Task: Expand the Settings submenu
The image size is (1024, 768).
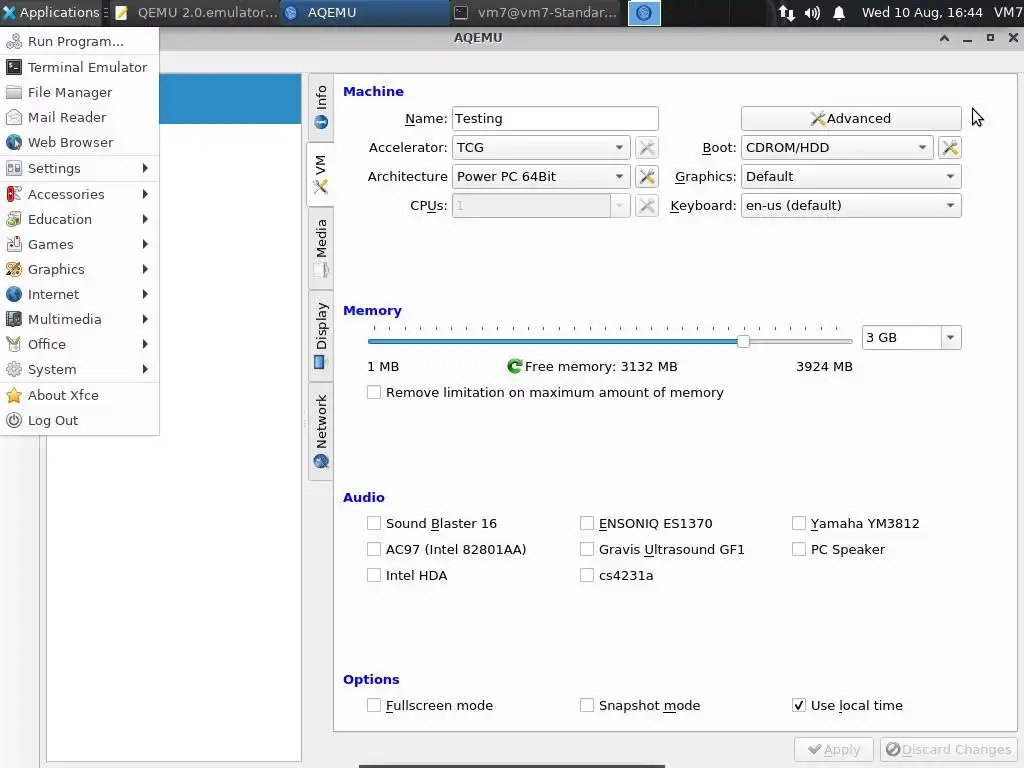Action: tap(79, 168)
